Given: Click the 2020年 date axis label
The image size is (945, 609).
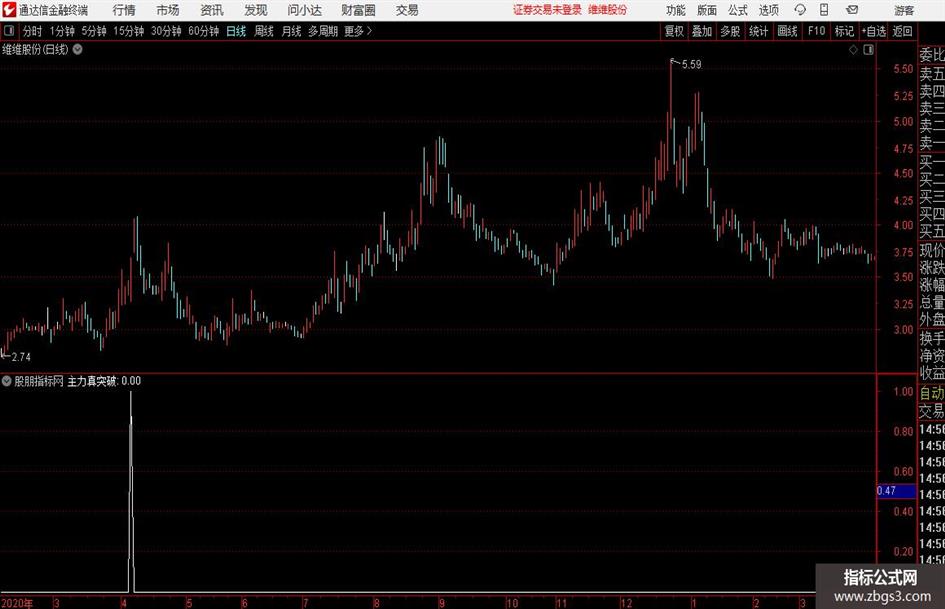Looking at the screenshot, I should pyautogui.click(x=17, y=603).
